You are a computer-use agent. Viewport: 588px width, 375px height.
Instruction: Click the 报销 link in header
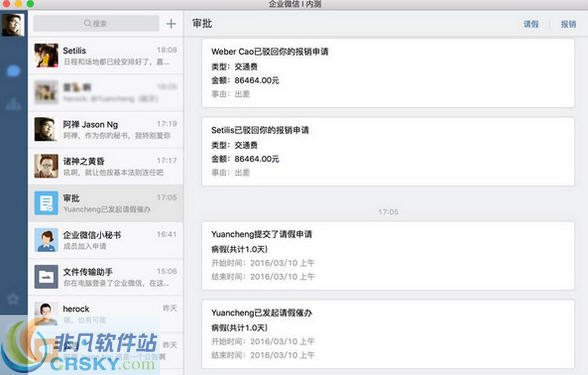[568, 24]
